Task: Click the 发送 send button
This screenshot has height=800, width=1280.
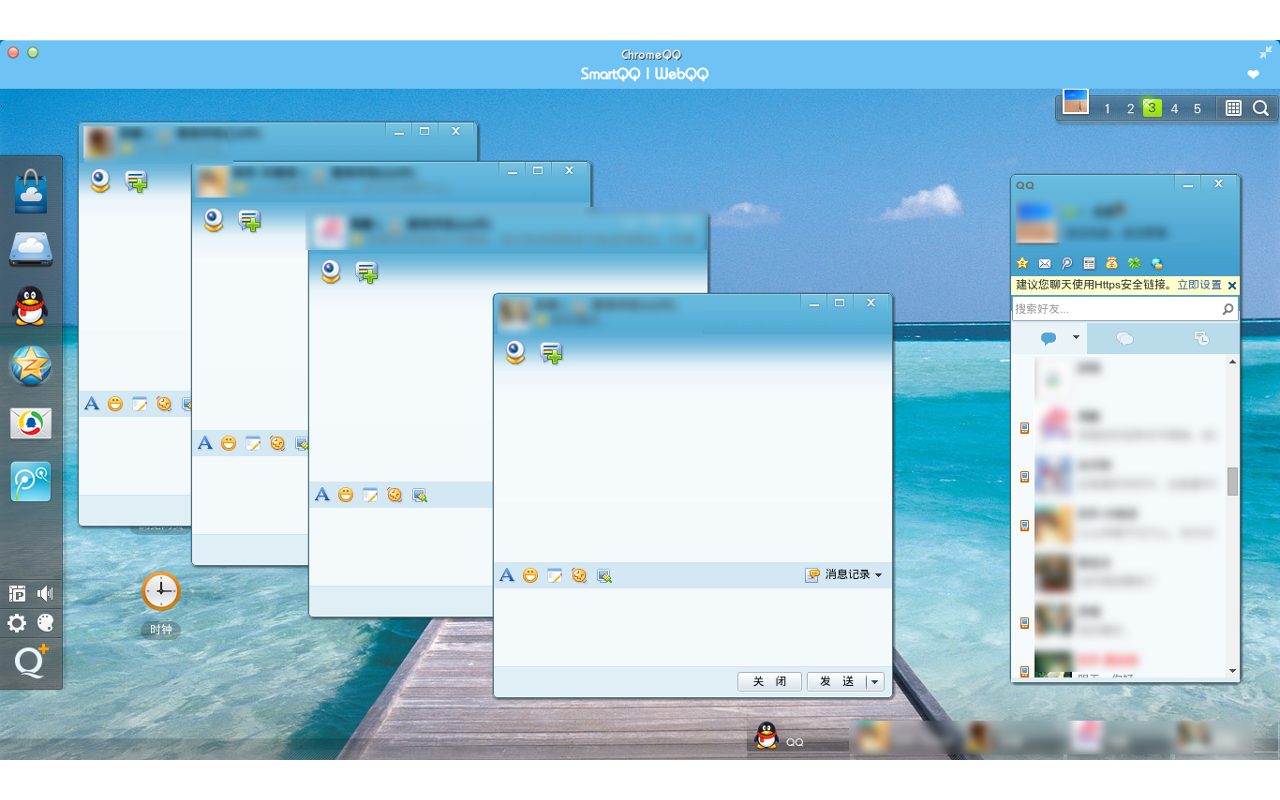Action: [837, 681]
